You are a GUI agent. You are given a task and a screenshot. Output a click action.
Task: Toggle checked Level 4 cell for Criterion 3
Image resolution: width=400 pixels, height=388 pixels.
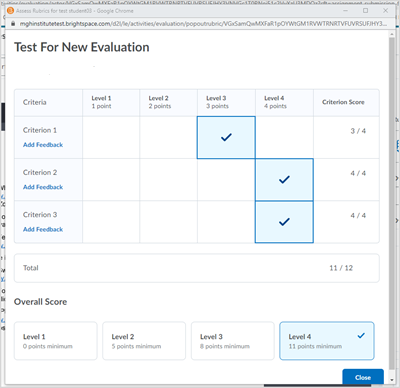[x=284, y=222]
